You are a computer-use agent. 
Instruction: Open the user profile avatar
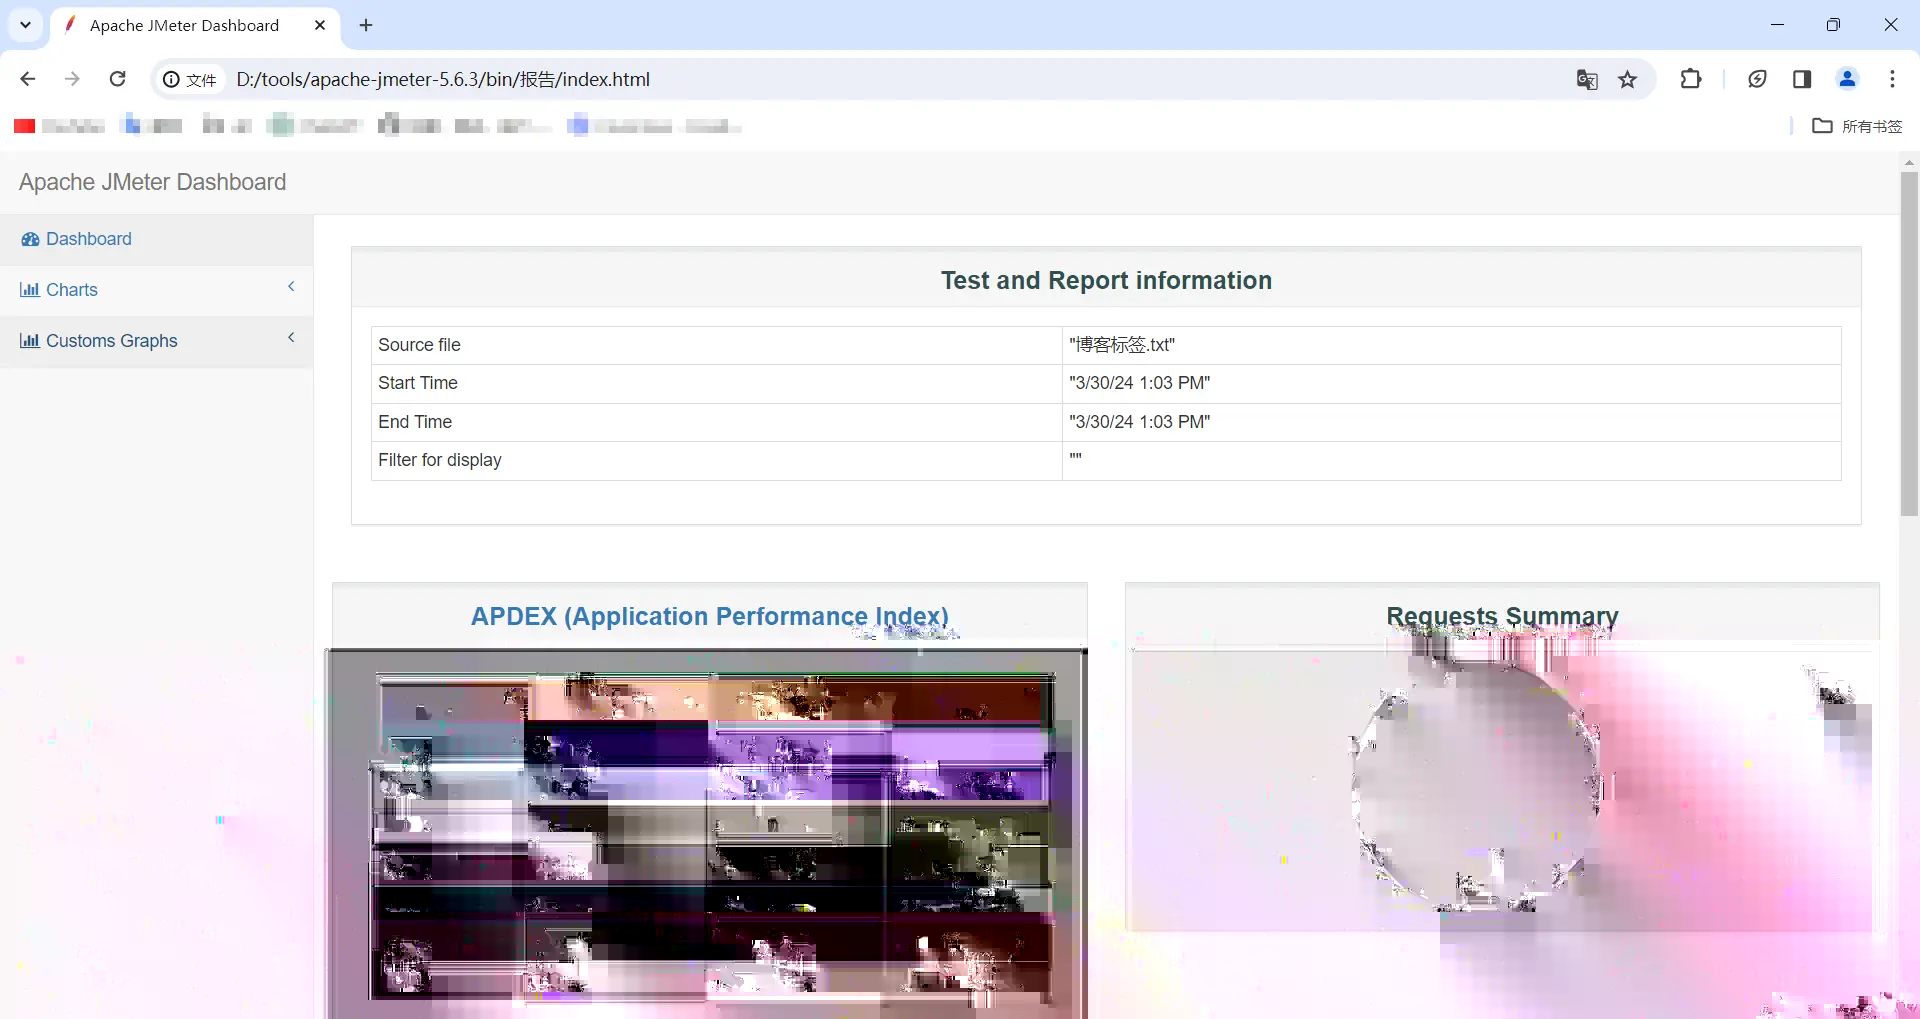coord(1847,79)
